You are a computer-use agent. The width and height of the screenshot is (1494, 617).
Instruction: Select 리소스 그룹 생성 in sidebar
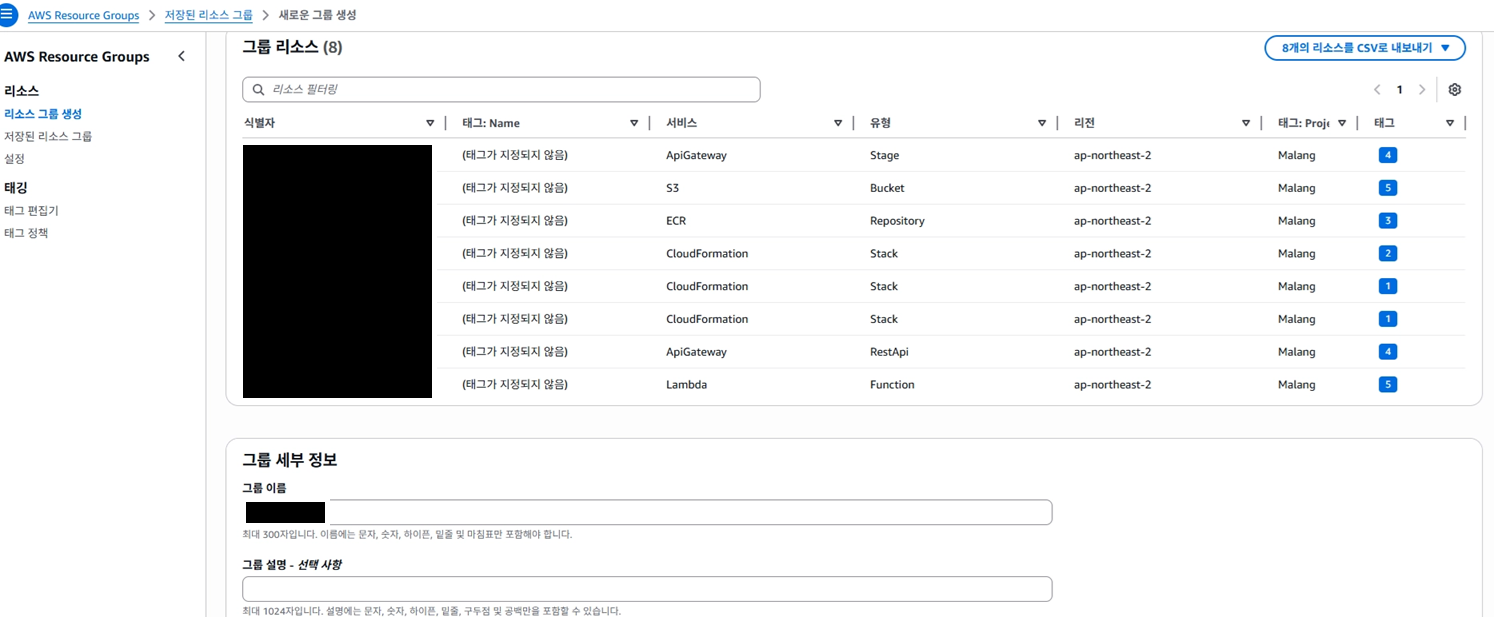pyautogui.click(x=43, y=114)
